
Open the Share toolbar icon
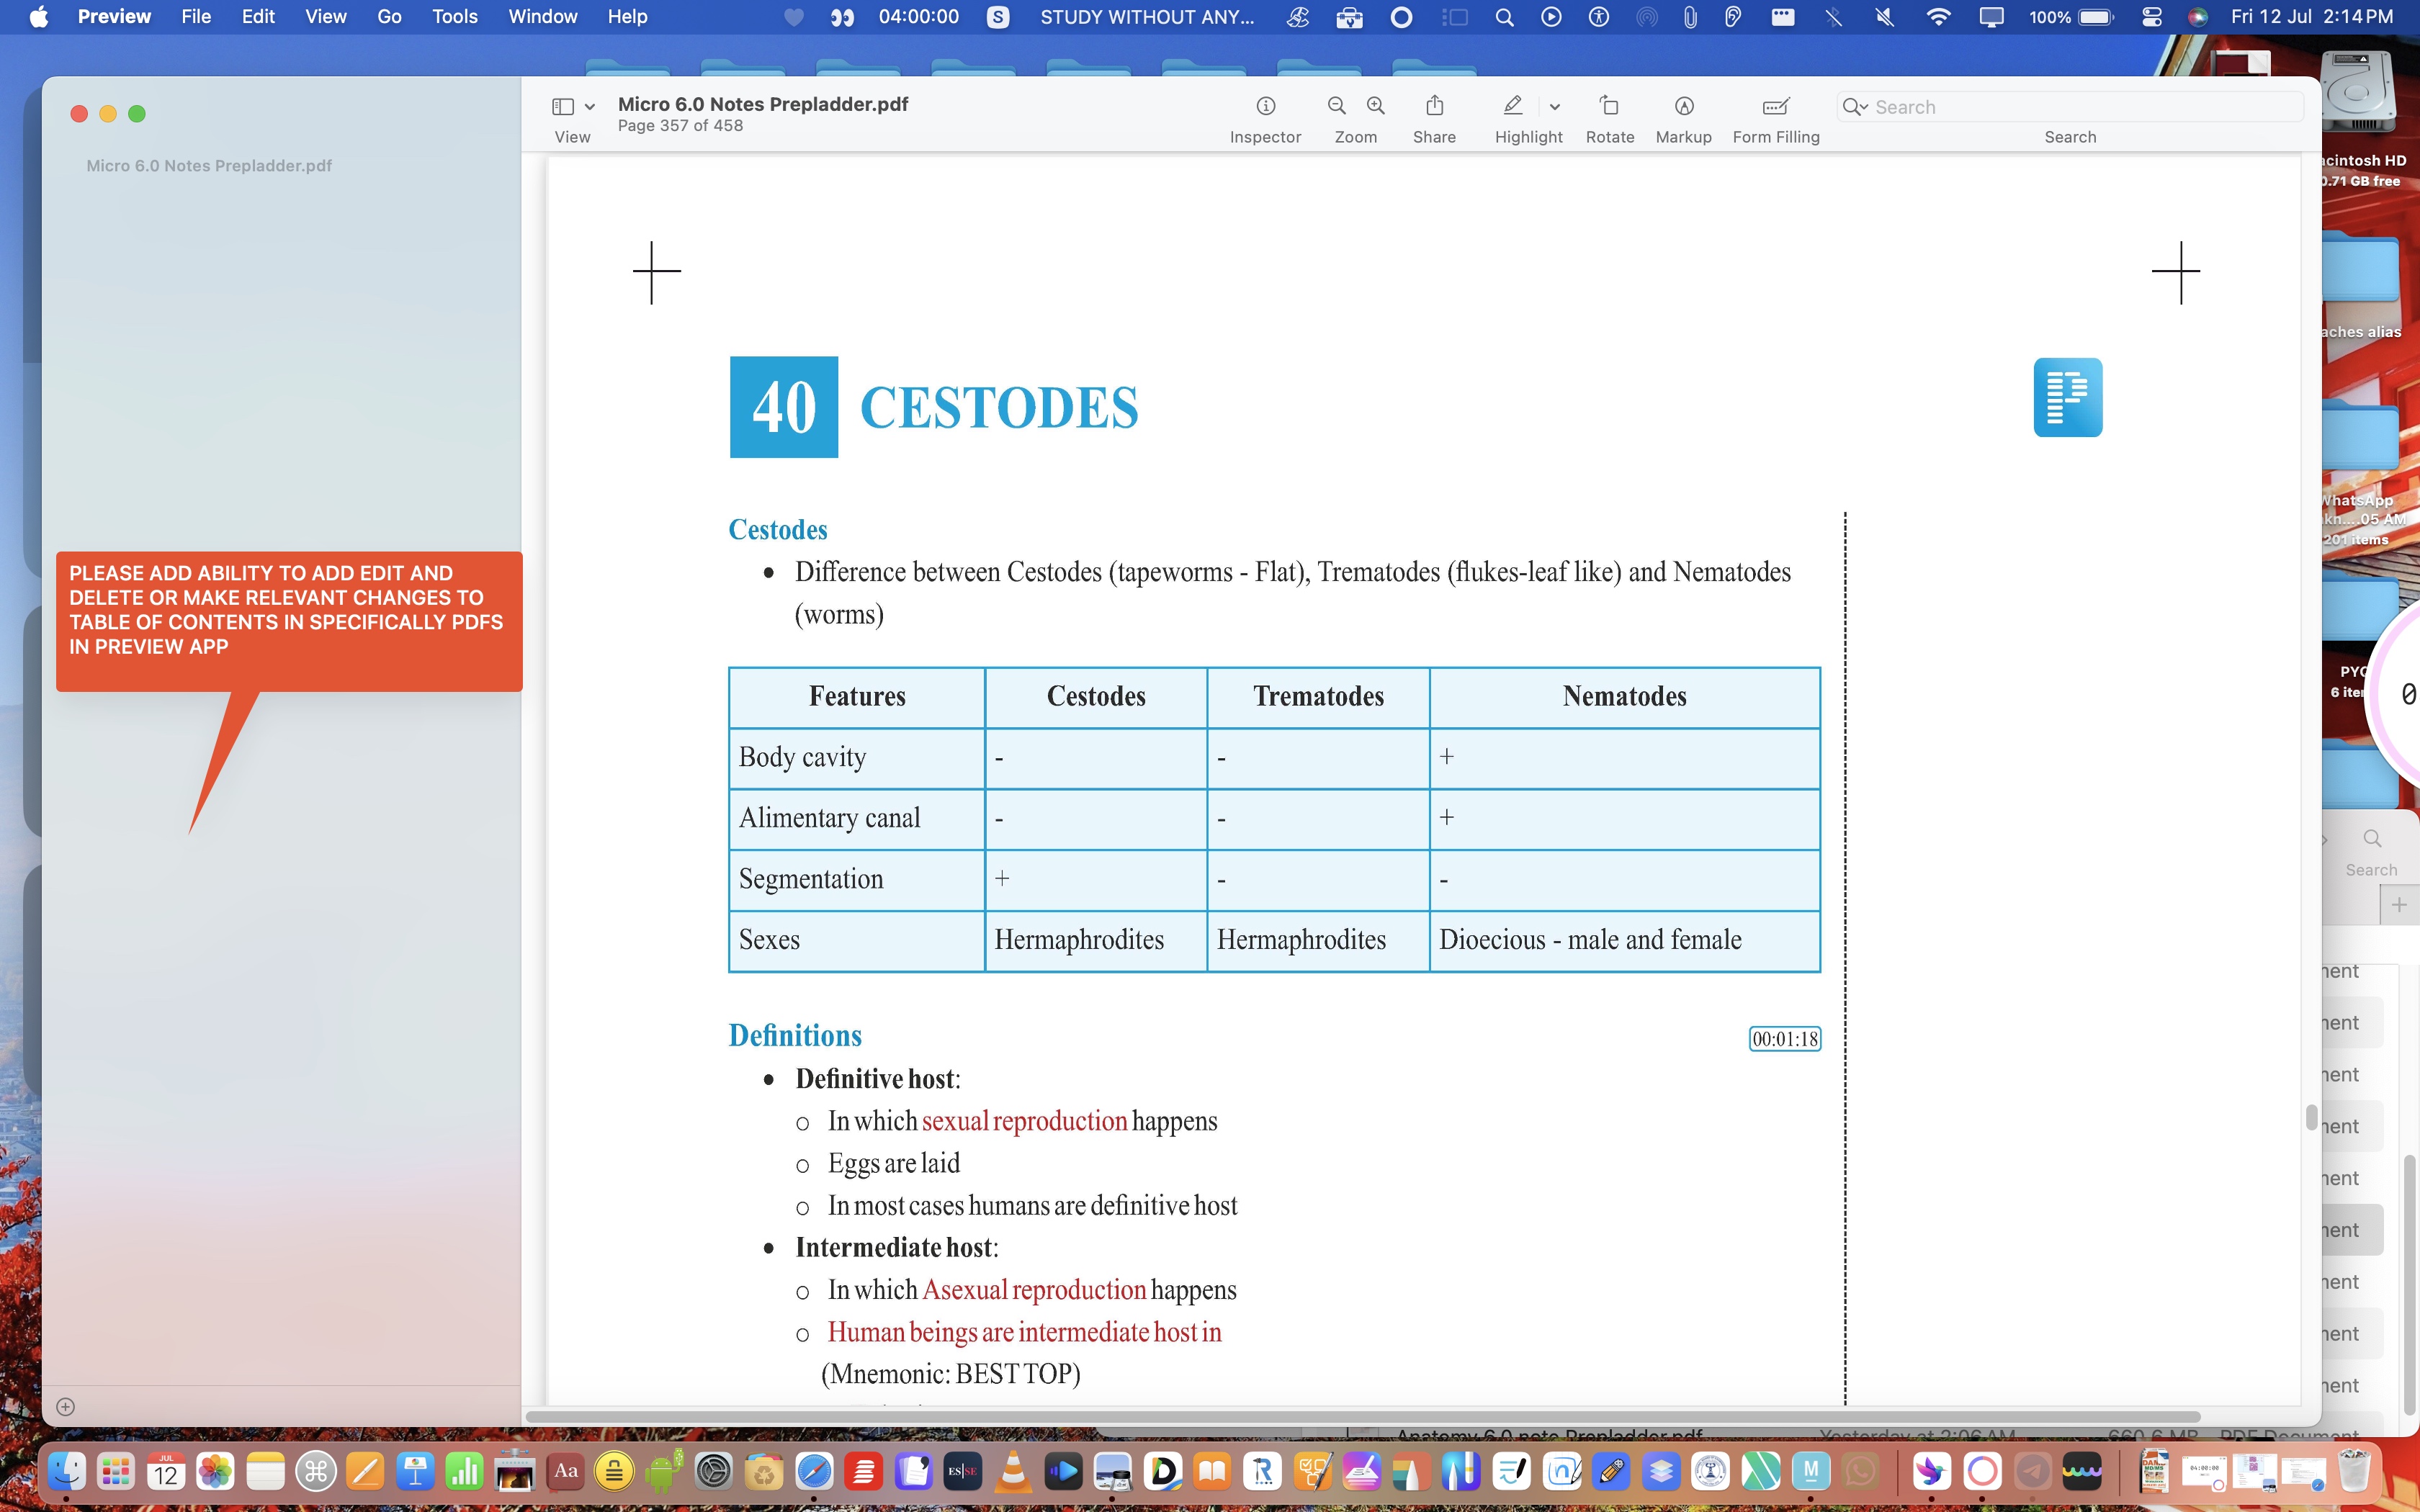pos(1434,106)
